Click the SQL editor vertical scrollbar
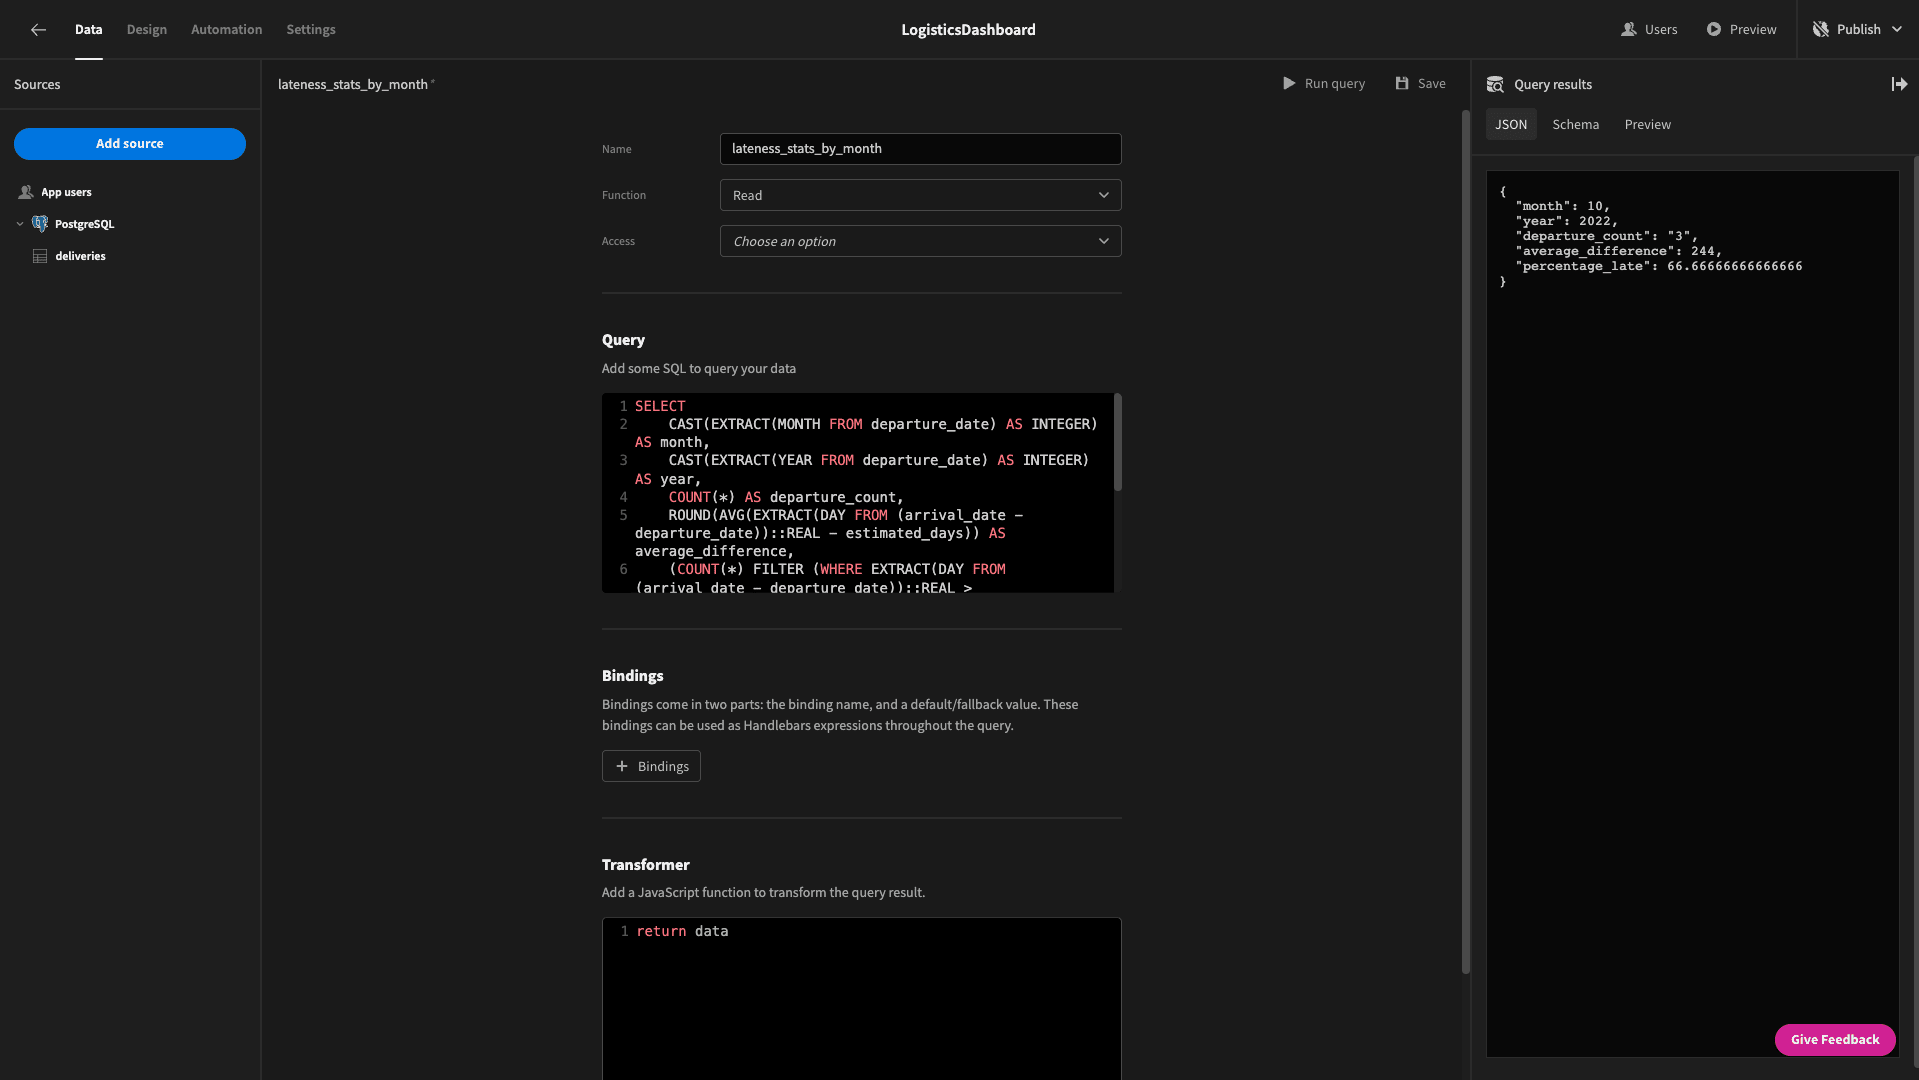Image resolution: width=1919 pixels, height=1080 pixels. pyautogui.click(x=1118, y=443)
